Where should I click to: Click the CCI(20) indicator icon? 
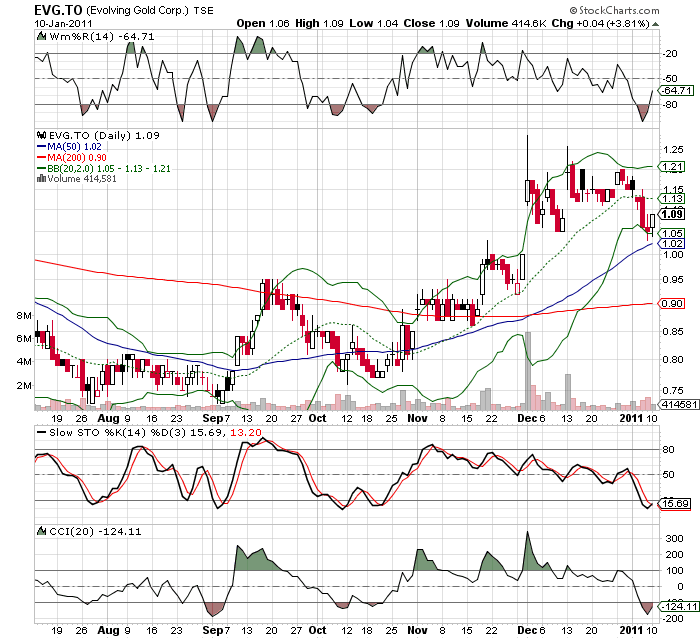(x=41, y=531)
